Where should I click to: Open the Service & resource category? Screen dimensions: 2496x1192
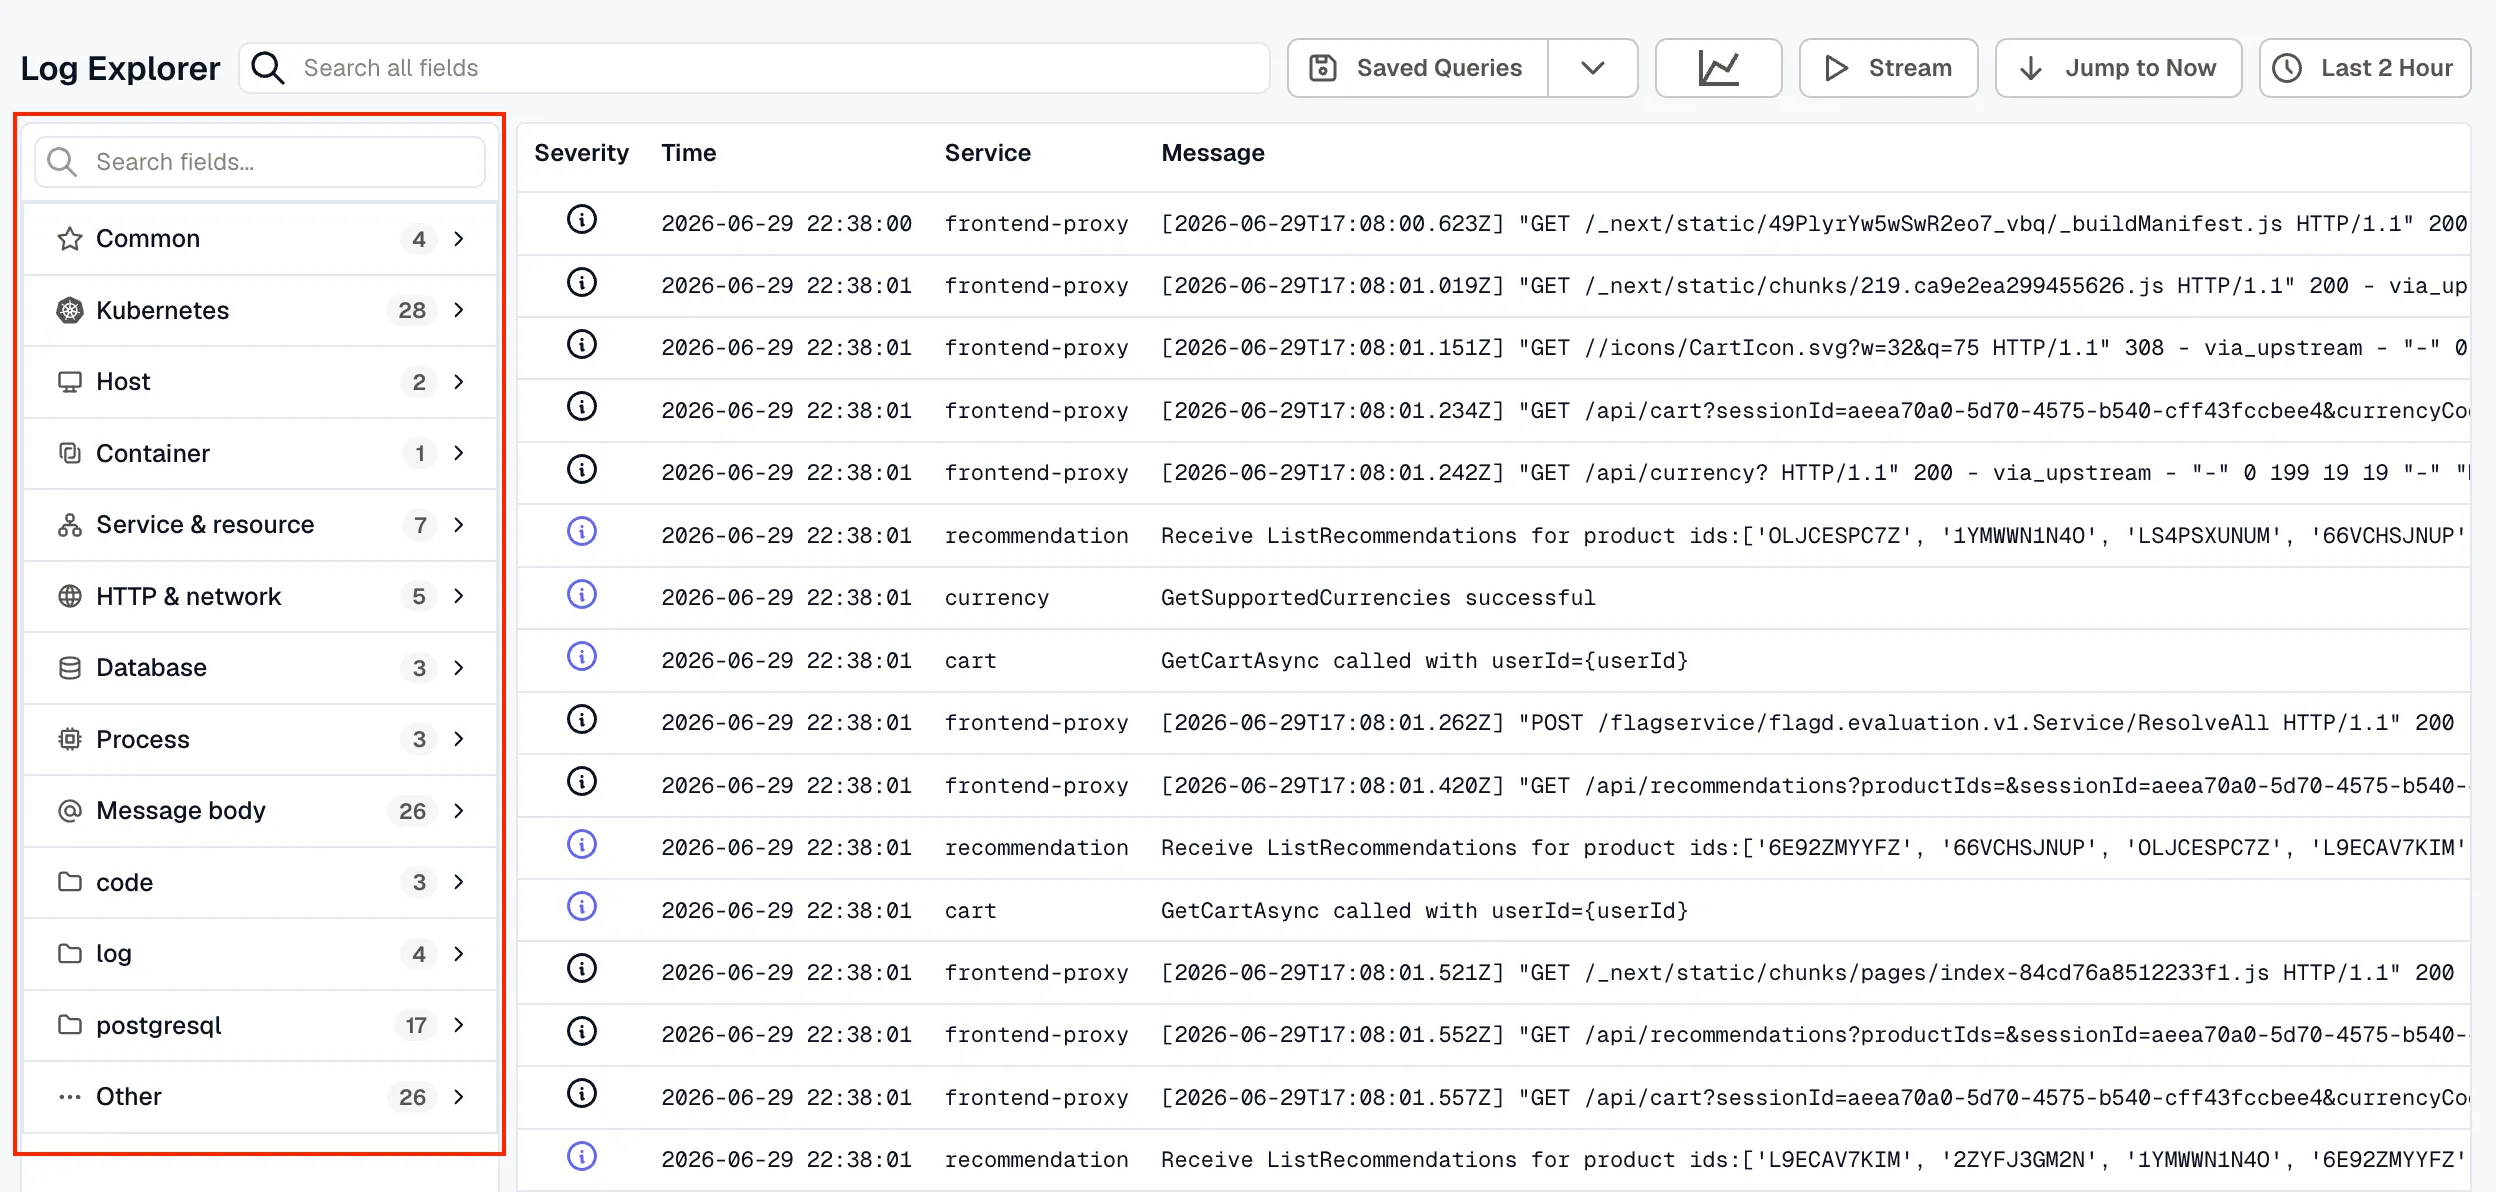click(x=260, y=525)
